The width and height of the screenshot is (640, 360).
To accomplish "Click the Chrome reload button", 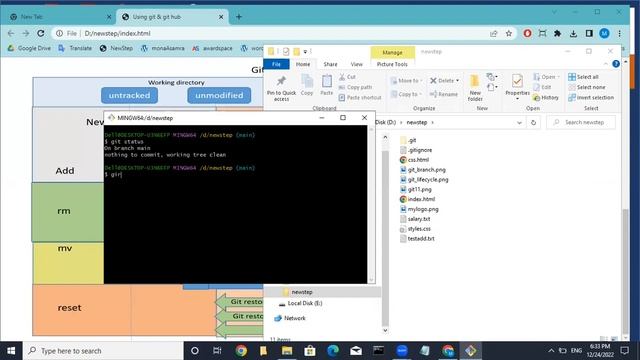I will (40, 33).
